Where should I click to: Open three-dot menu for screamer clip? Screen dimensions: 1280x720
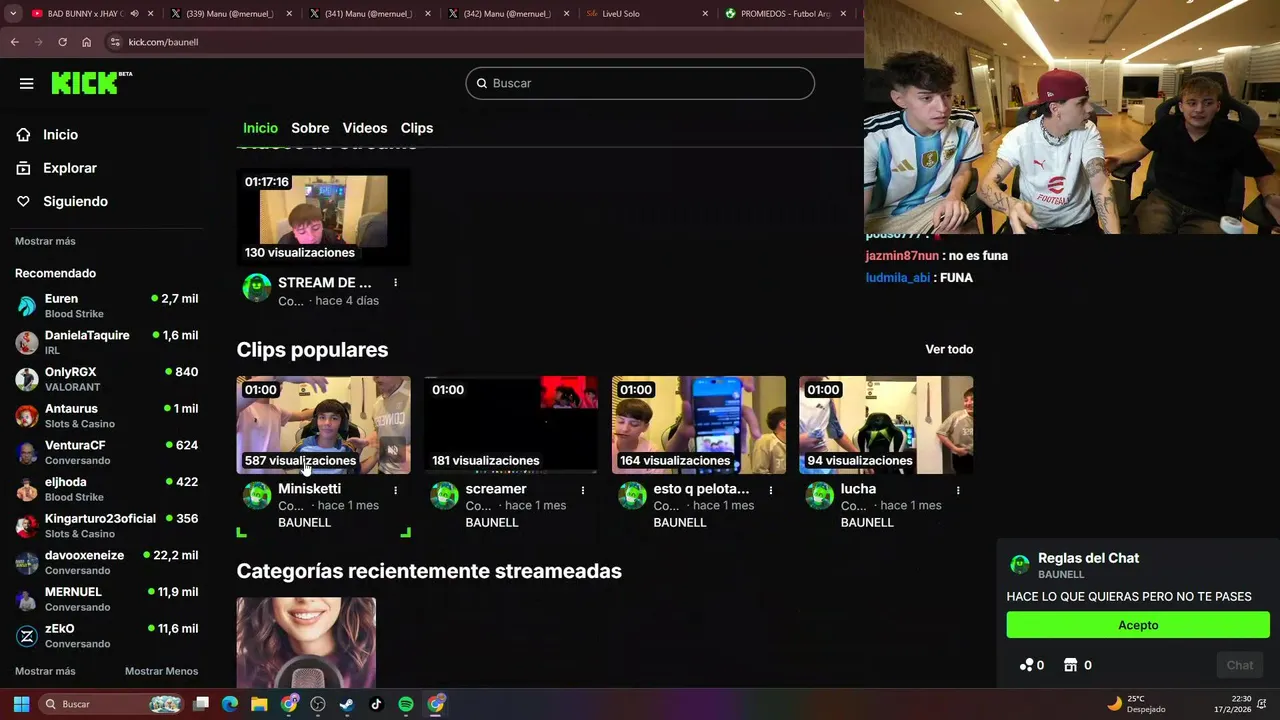[583, 490]
